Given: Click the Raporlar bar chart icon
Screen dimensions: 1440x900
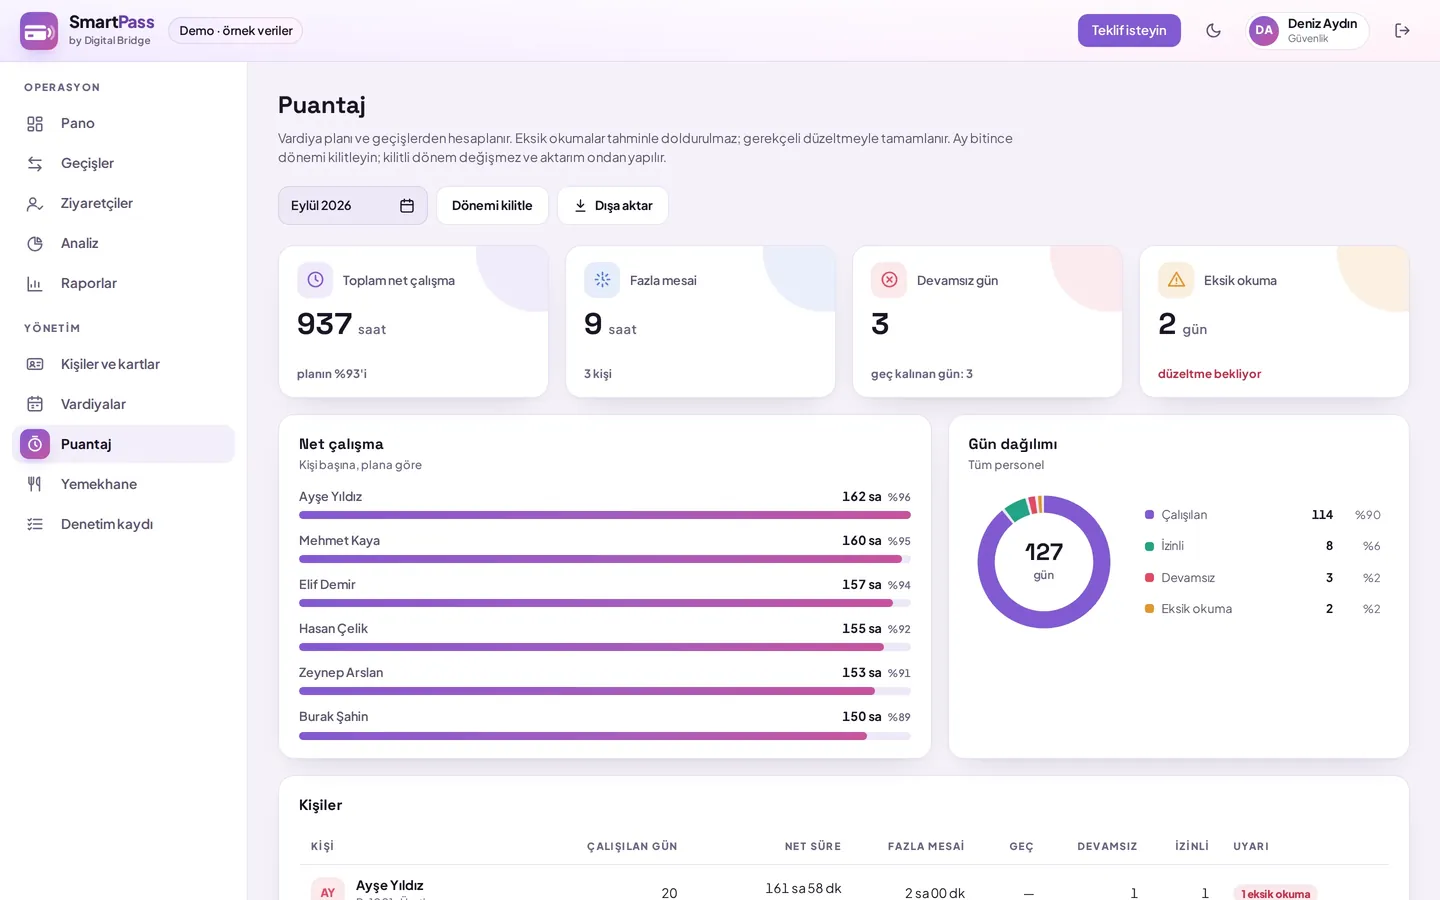Looking at the screenshot, I should pos(35,284).
